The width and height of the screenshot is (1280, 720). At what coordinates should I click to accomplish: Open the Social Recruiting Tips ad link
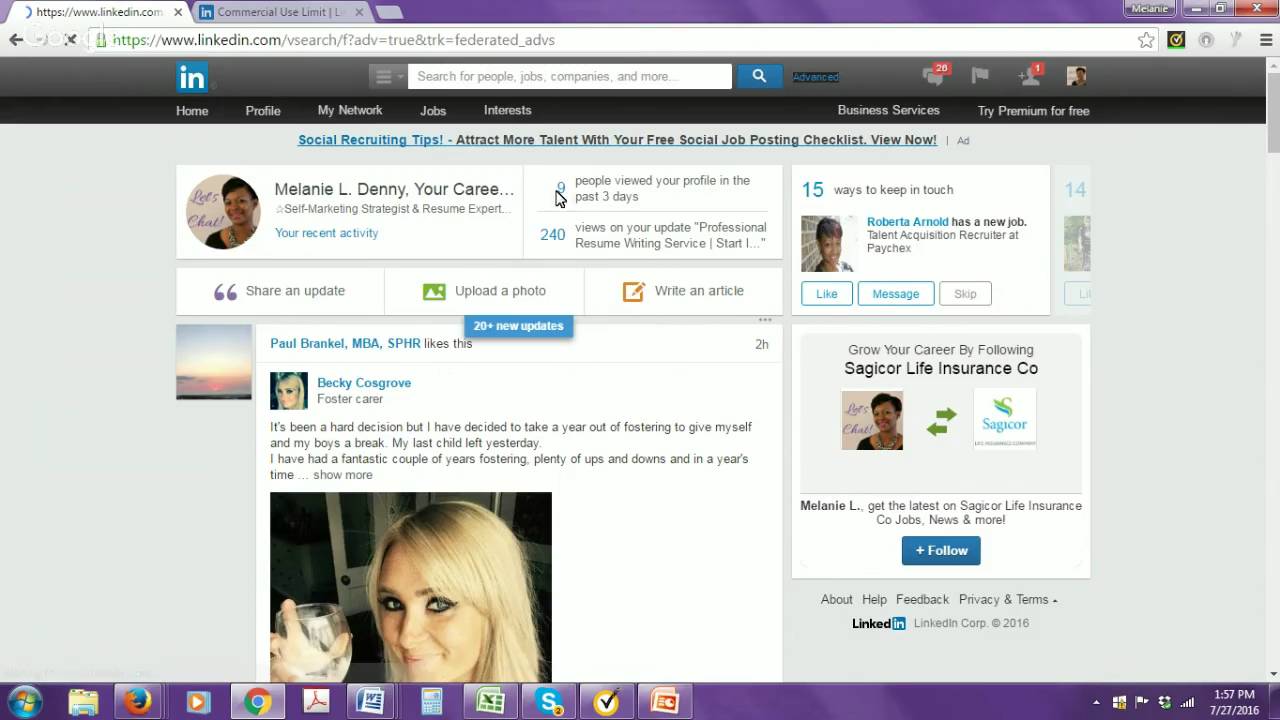point(617,140)
